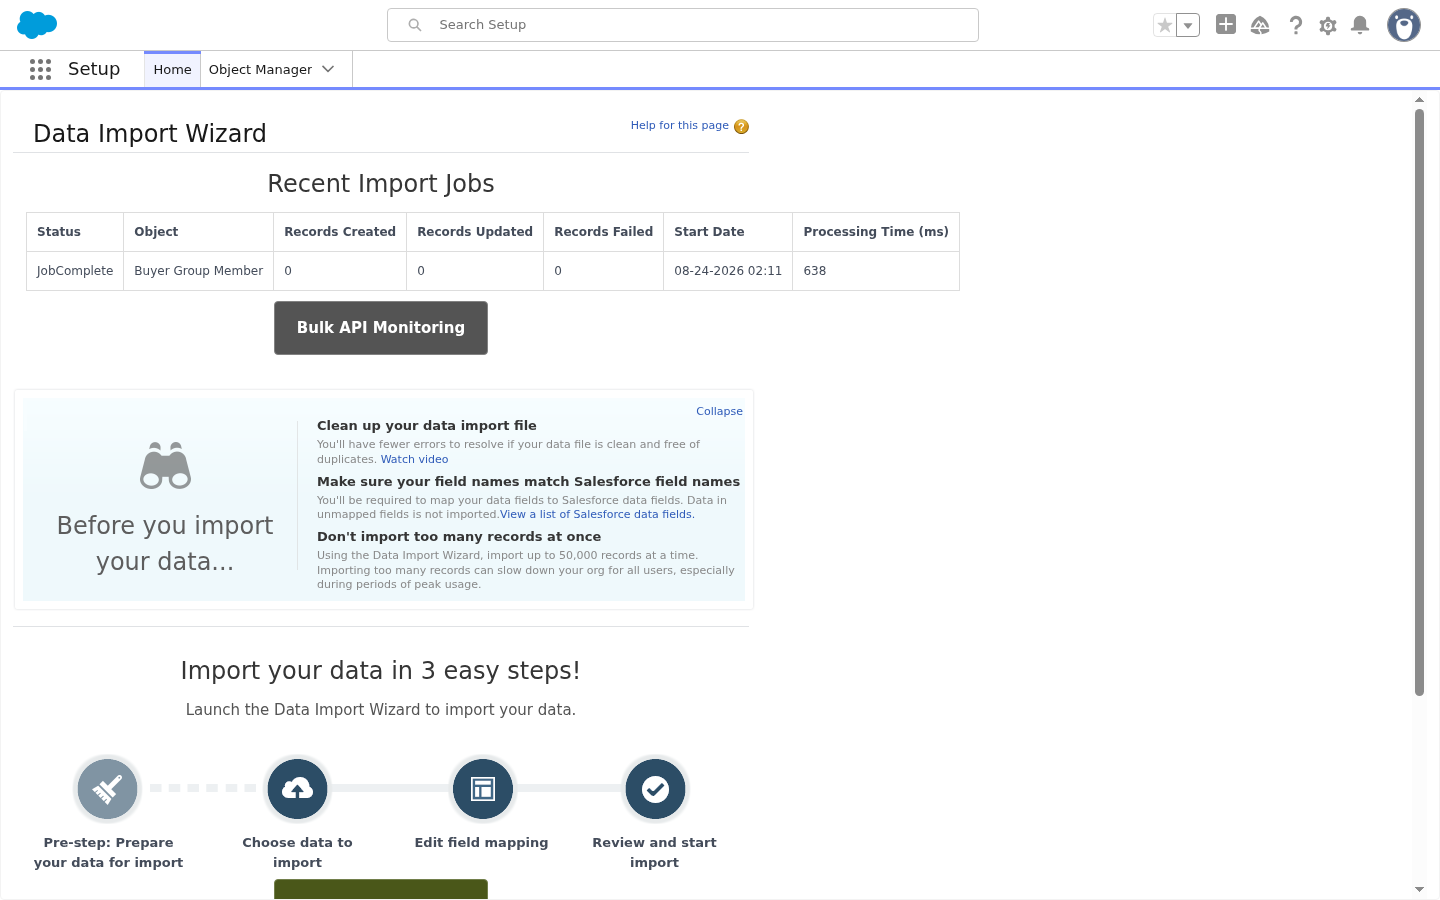Open the favorites list dropdown arrow
1440x900 pixels.
tap(1188, 25)
